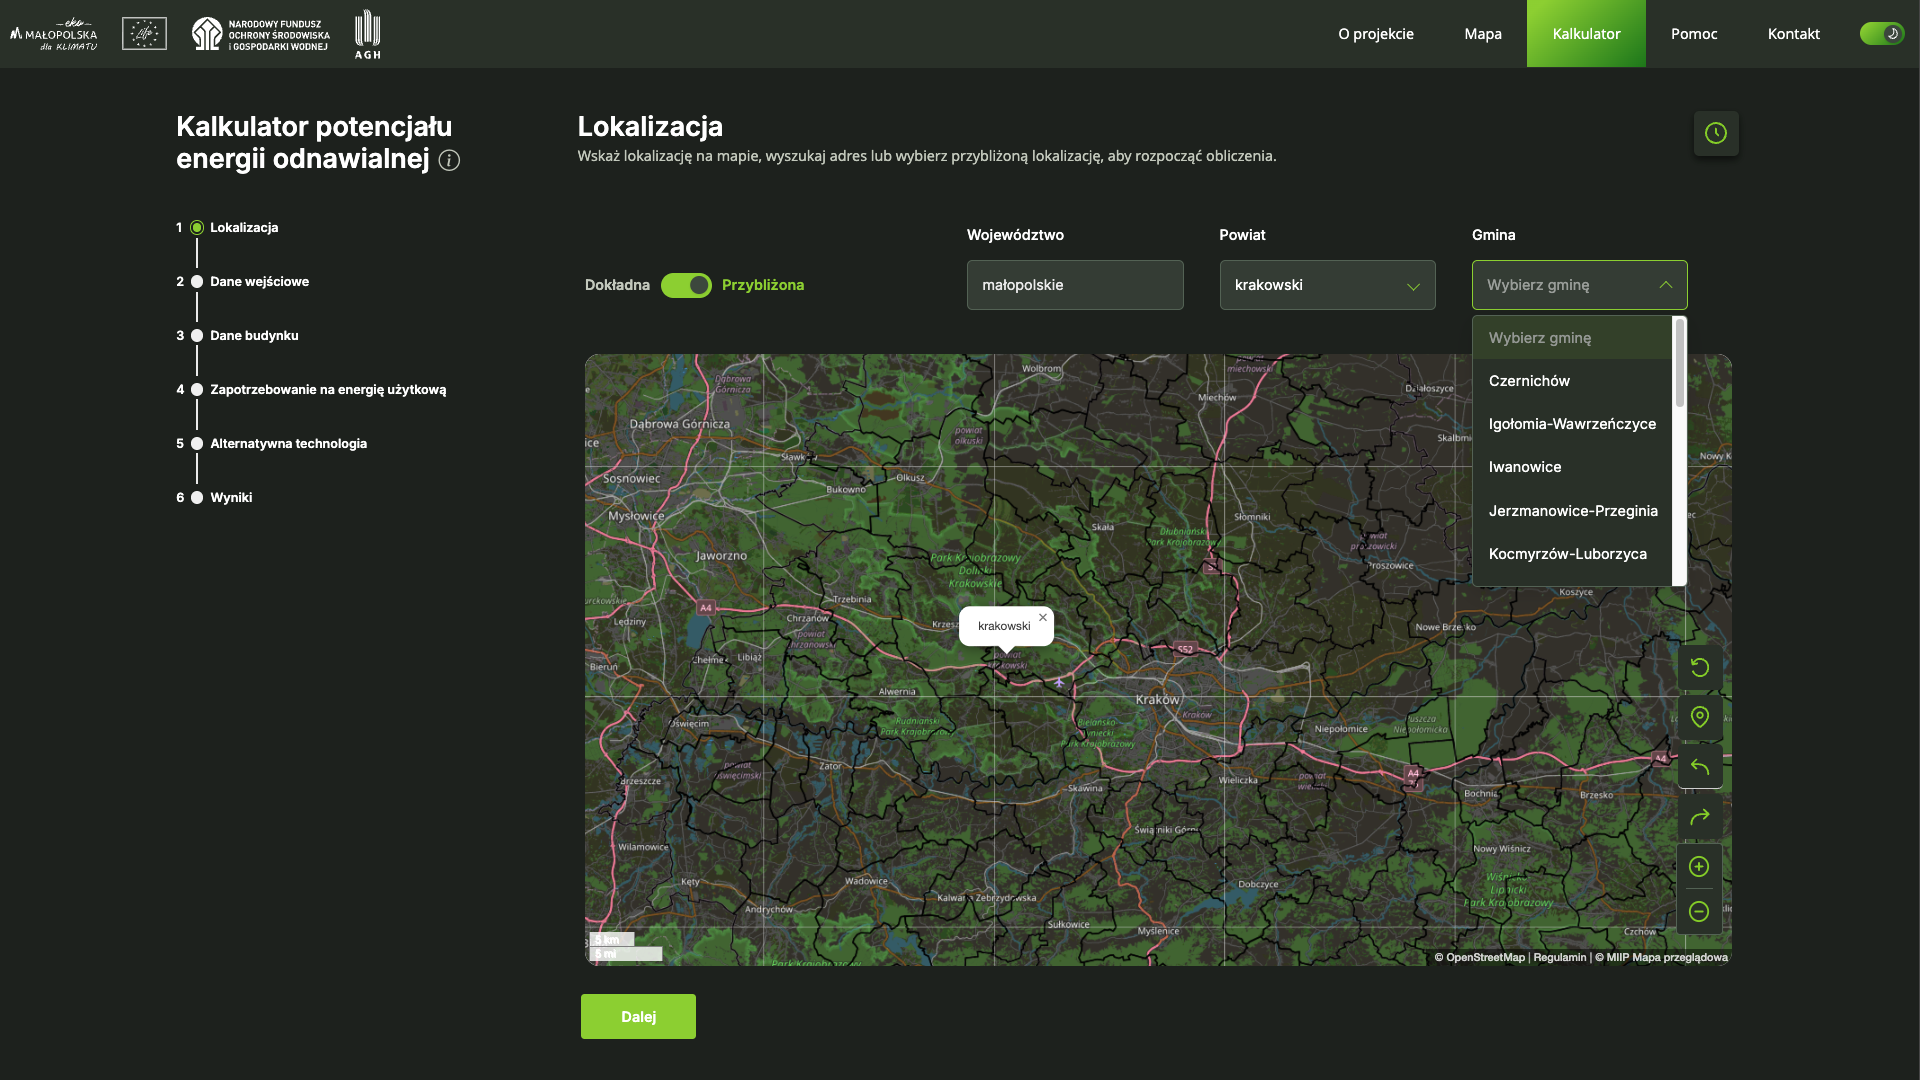The width and height of the screenshot is (1920, 1080).
Task: Reset the map view with refresh icon
Action: [x=1699, y=668]
